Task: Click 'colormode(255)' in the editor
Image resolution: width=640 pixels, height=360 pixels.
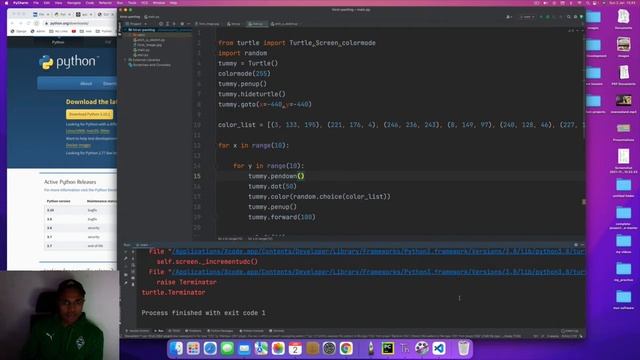Action: tap(244, 73)
